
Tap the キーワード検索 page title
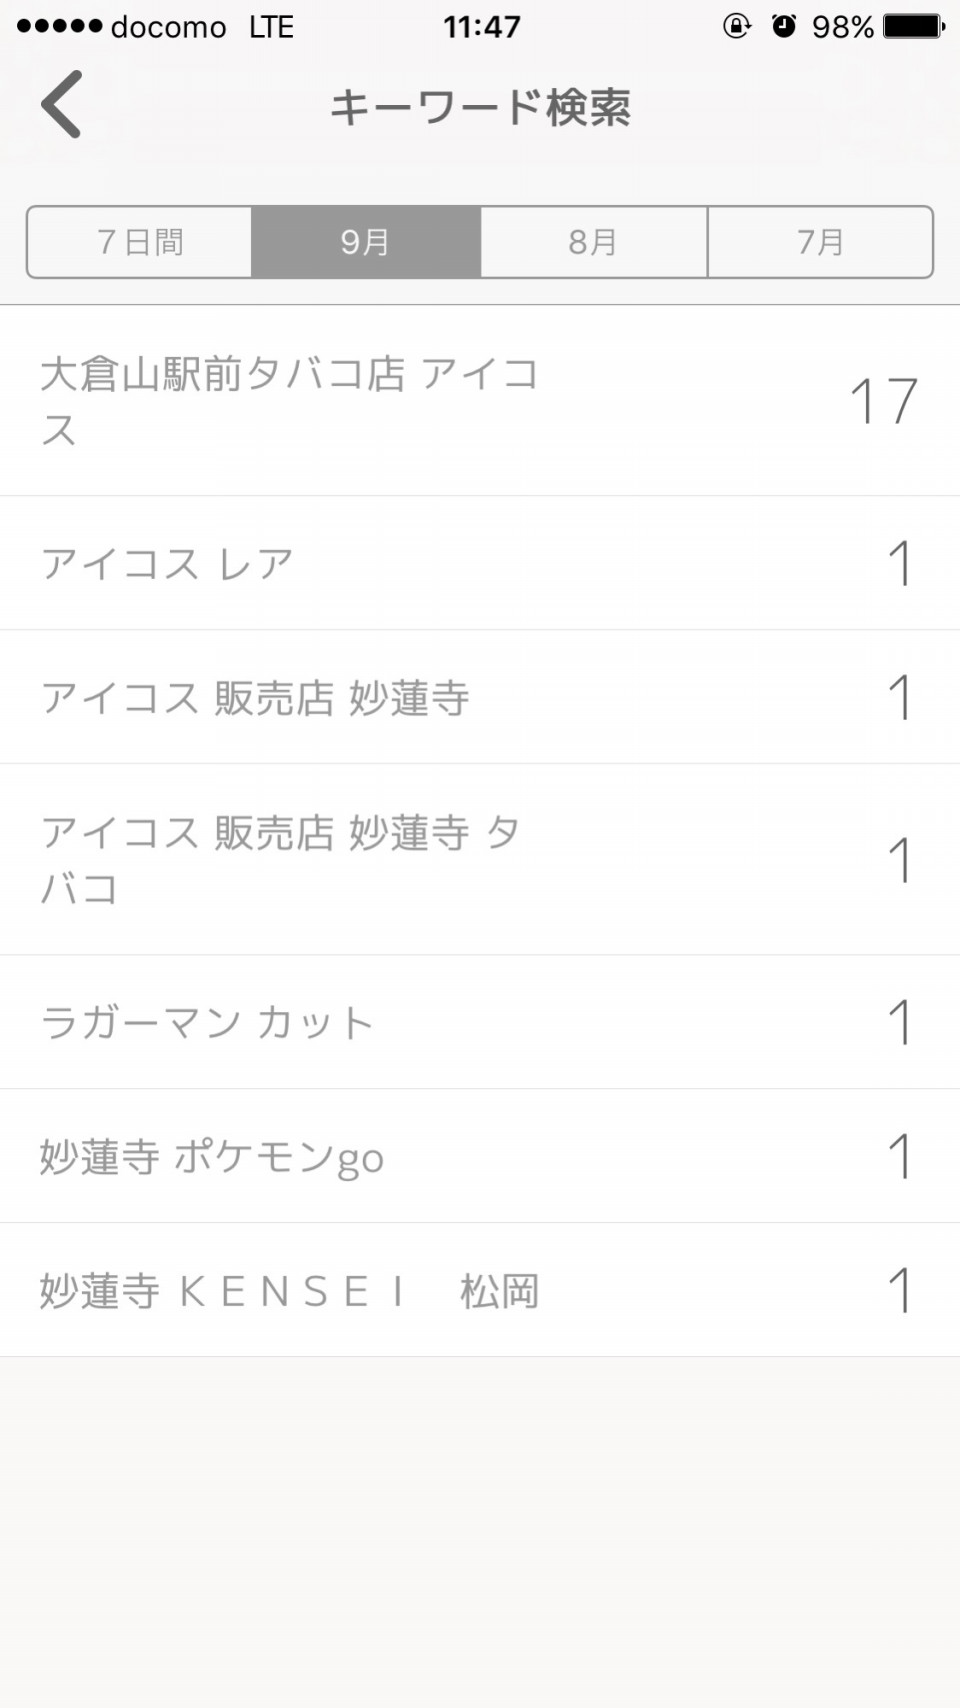click(x=480, y=107)
